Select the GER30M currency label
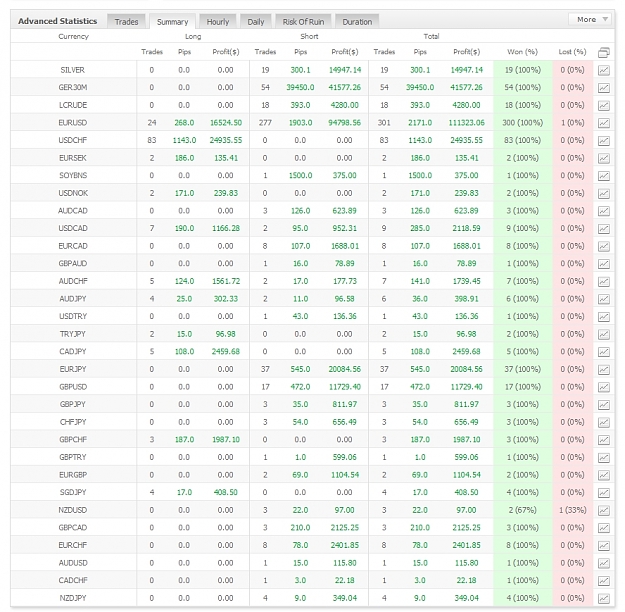The height and width of the screenshot is (612, 625). point(73,88)
